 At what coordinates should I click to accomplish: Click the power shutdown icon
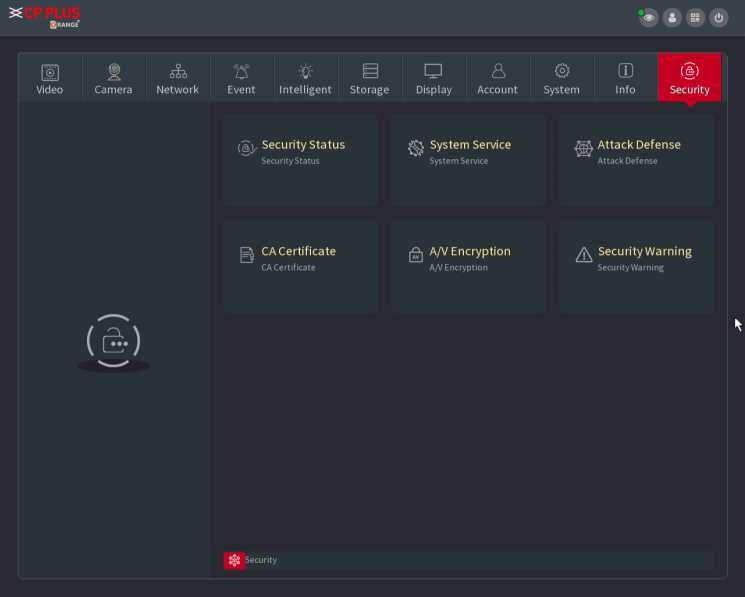(x=718, y=18)
